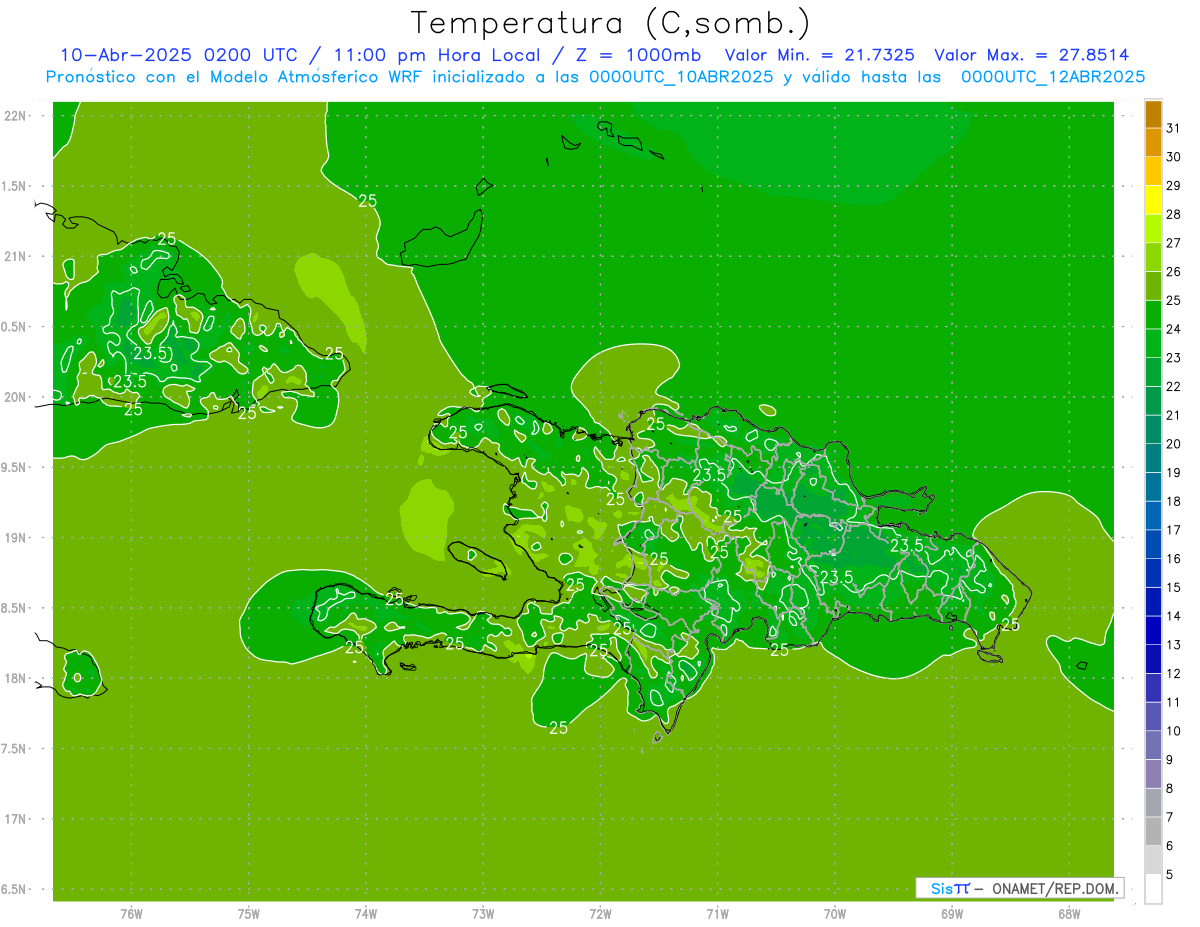1200x927 pixels.
Task: Click the 'Valor Max. = 27.8514' readout
Action: [x=1032, y=55]
